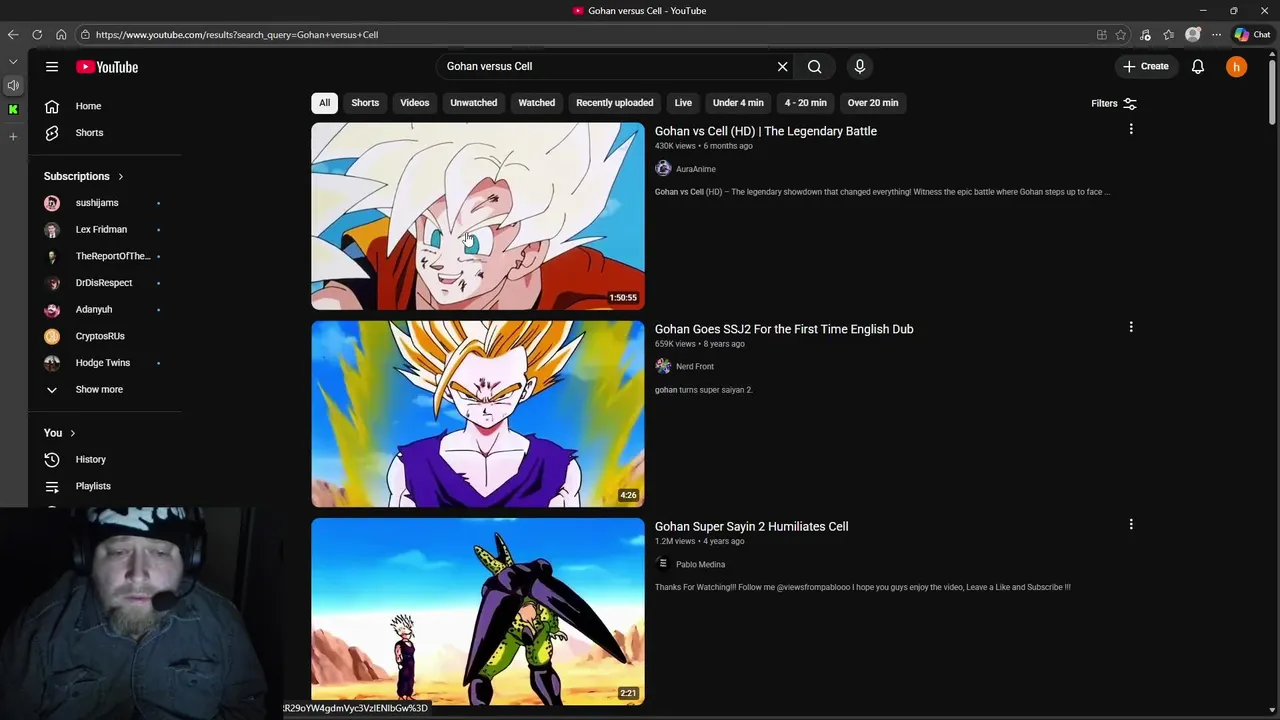Click the Home sidebar icon

click(52, 106)
